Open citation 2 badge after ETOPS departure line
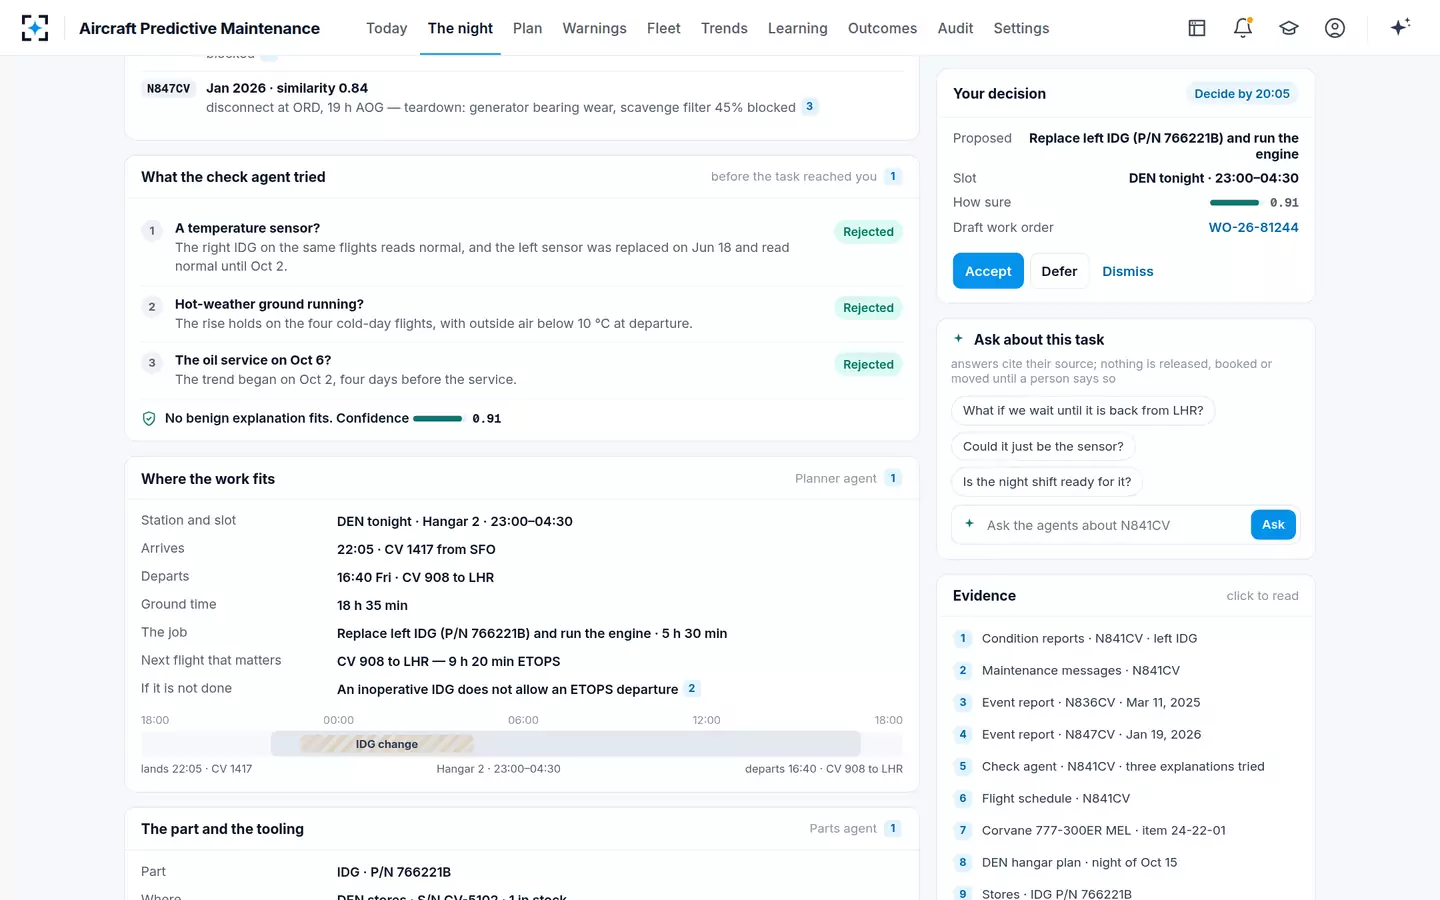The image size is (1440, 900). (x=691, y=688)
